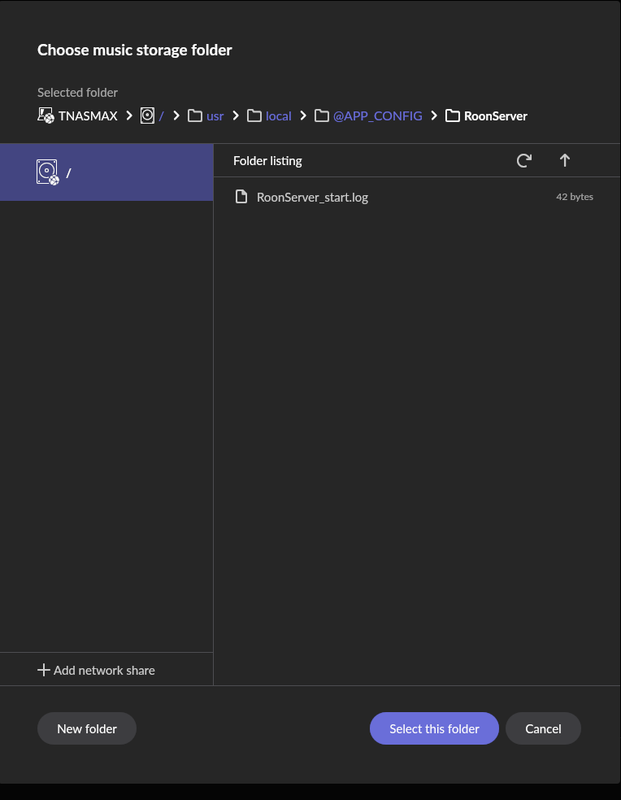Viewport: 621px width, 800px height.
Task: Click chevron after TNASMAX in breadcrumb
Action: 129,116
